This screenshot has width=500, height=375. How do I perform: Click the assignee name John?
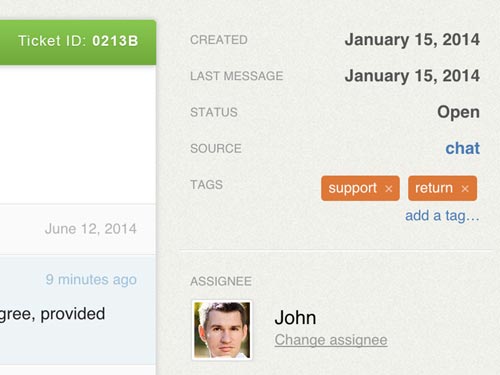coord(295,318)
